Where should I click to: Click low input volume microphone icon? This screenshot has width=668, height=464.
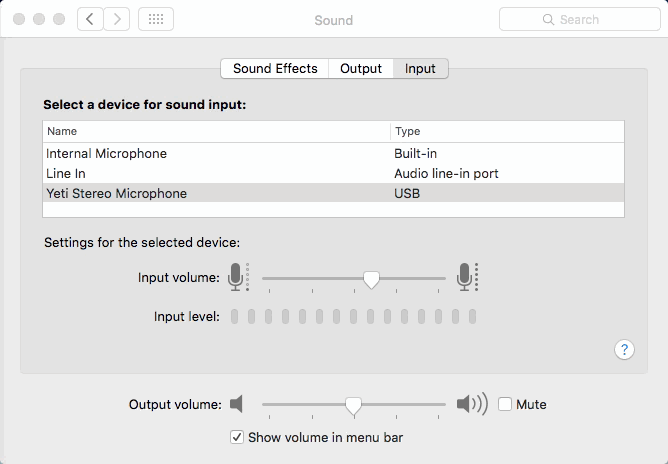(236, 277)
